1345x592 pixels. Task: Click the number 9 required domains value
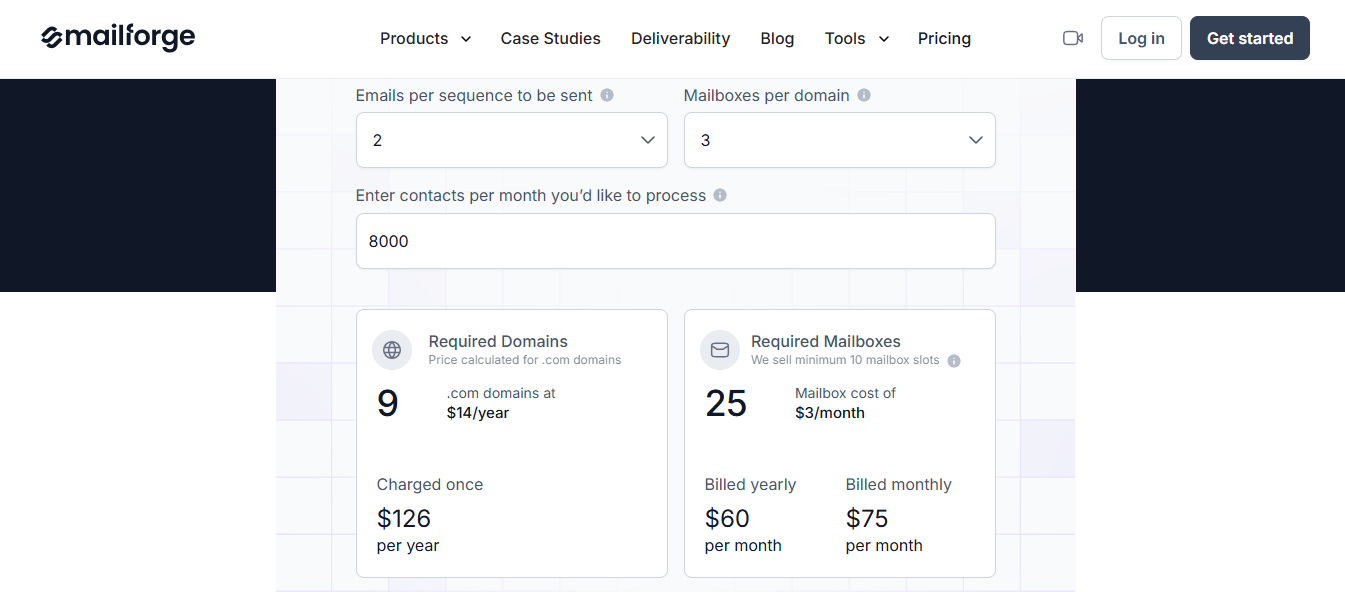coord(388,403)
